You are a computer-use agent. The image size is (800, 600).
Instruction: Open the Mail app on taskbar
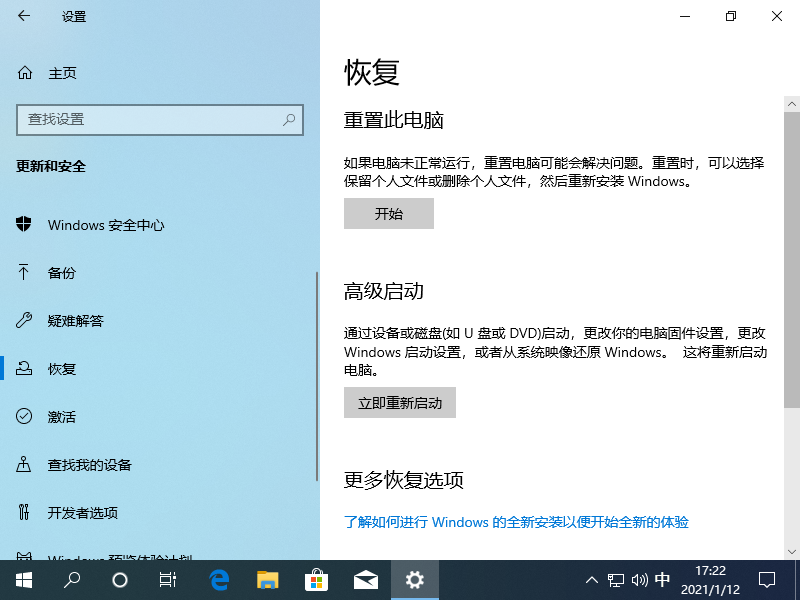(x=366, y=580)
